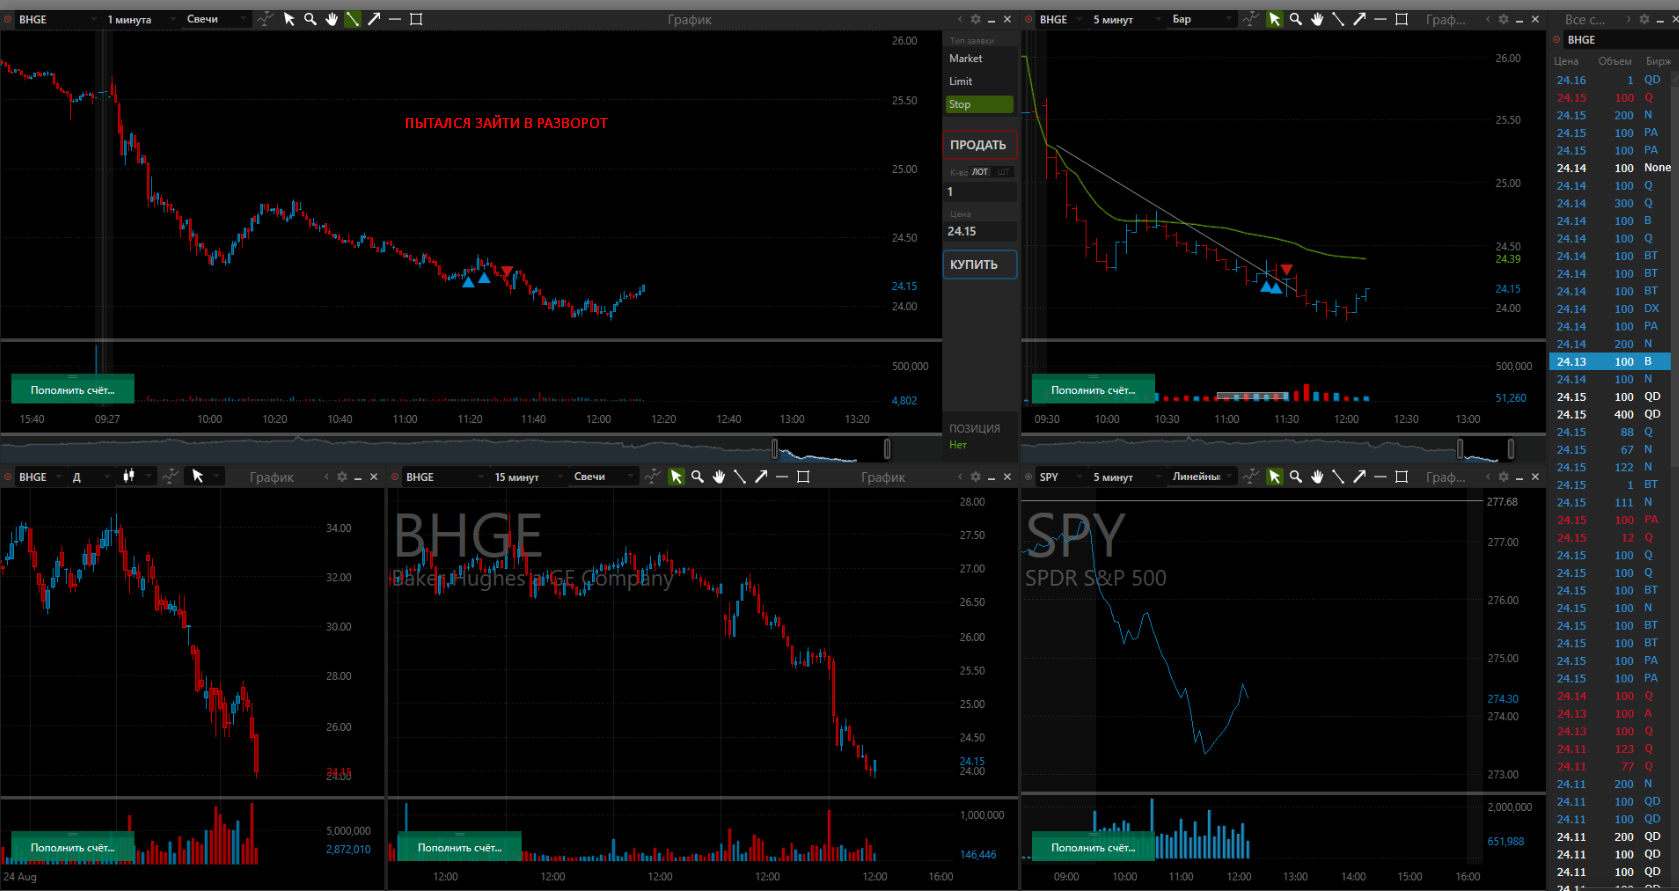Select Limit order type

[979, 81]
